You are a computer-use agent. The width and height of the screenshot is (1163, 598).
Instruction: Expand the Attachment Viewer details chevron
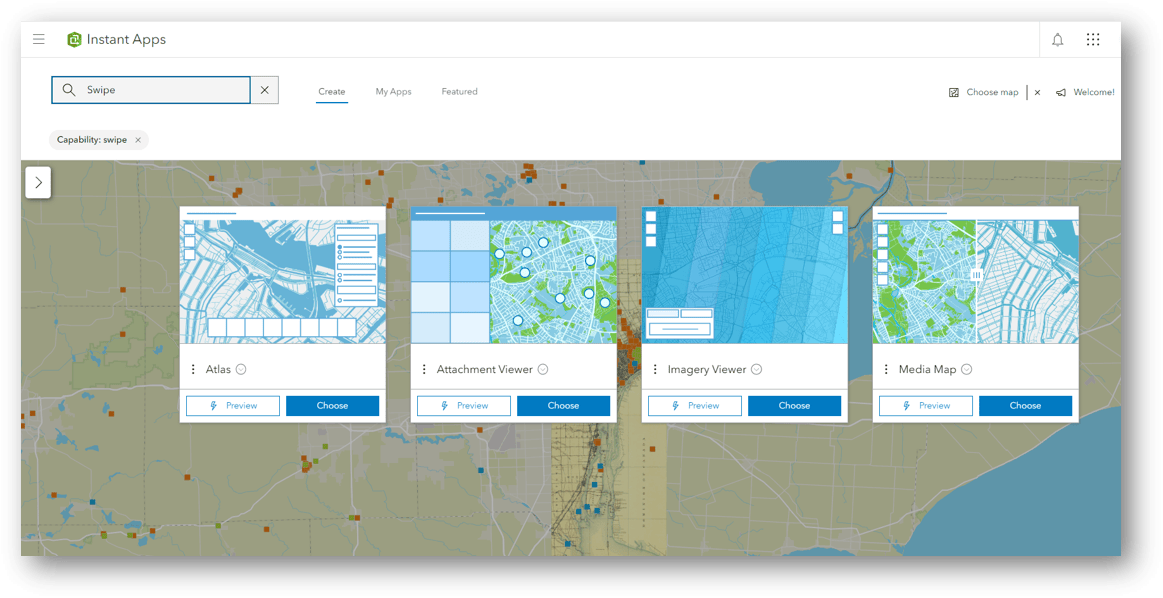[x=543, y=369]
